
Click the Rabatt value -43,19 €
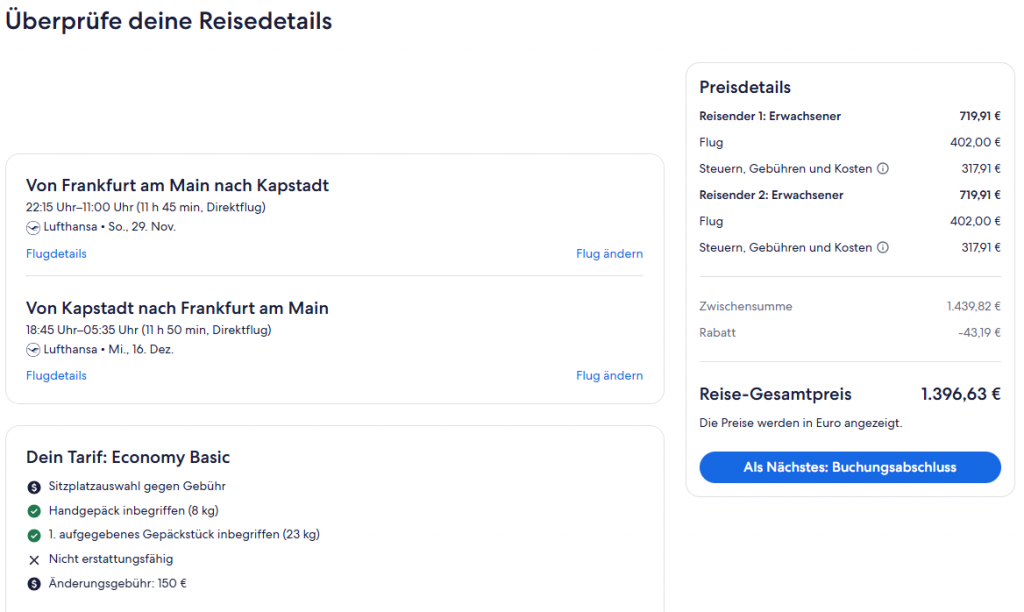coord(978,333)
